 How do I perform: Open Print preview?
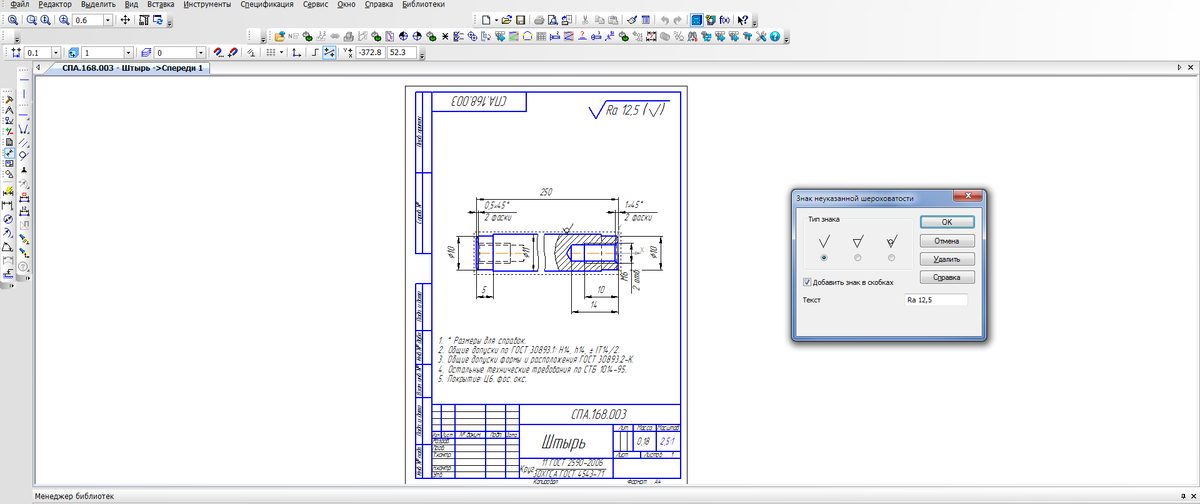coord(553,20)
